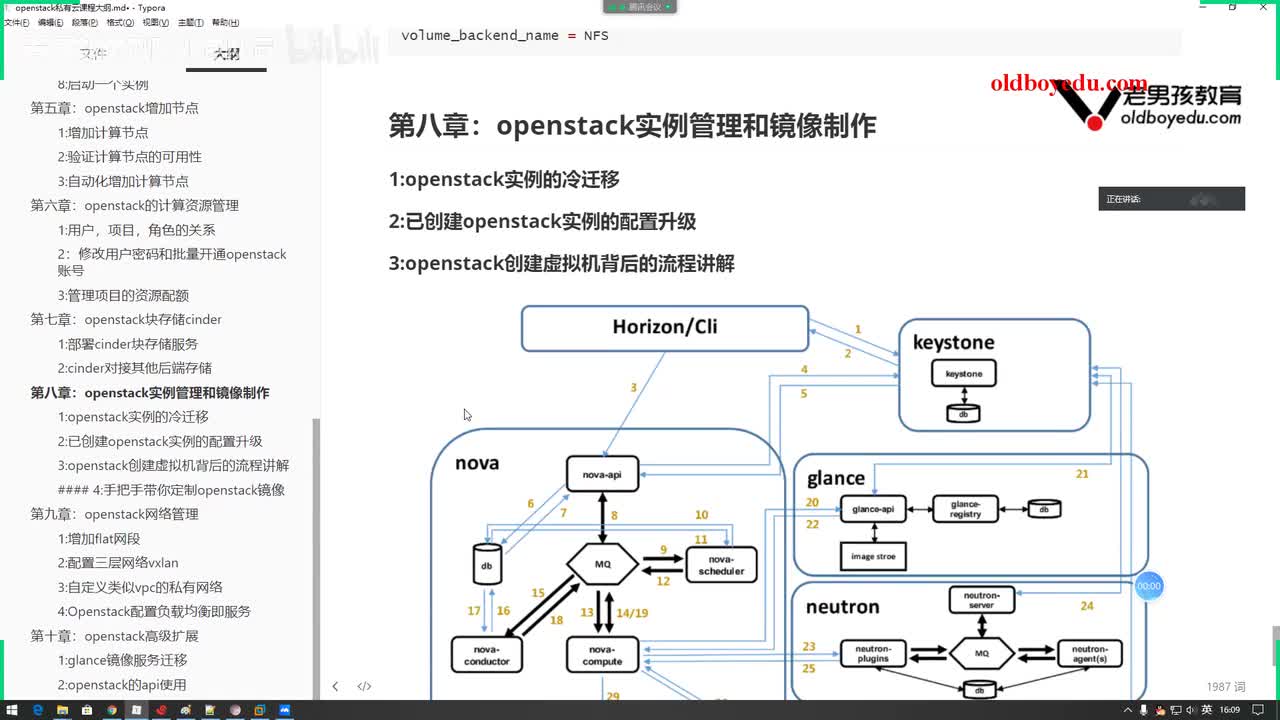Launch Microsoft Edge from the taskbar
Viewport: 1280px width, 720px height.
coord(37,710)
